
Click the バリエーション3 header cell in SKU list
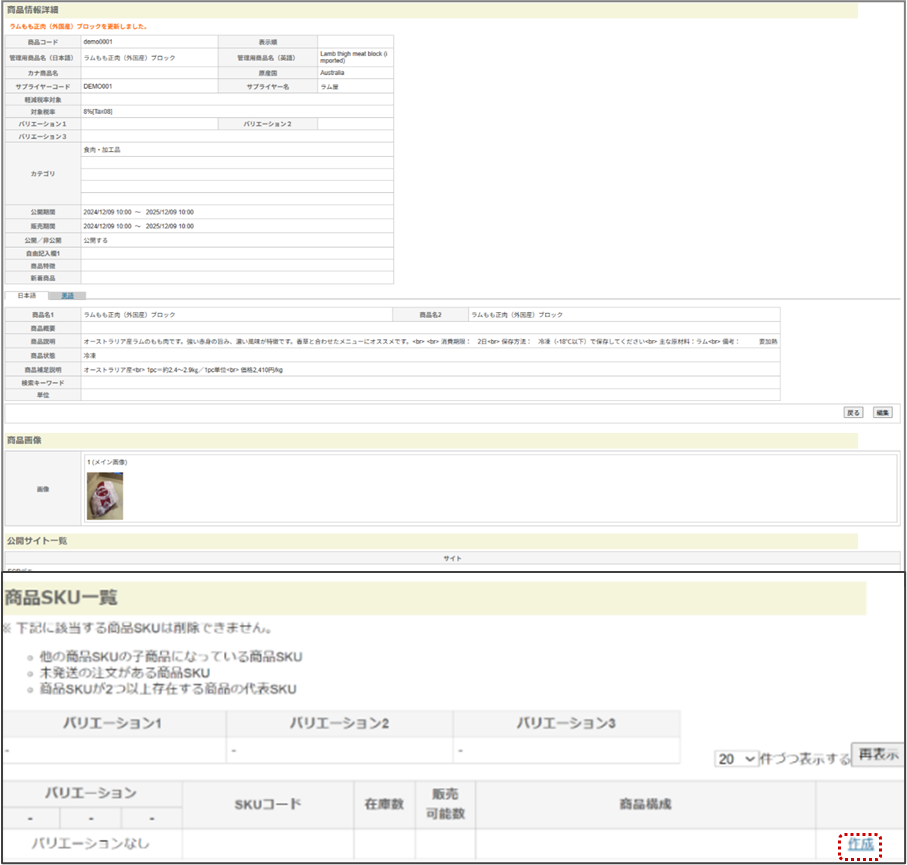coord(566,723)
